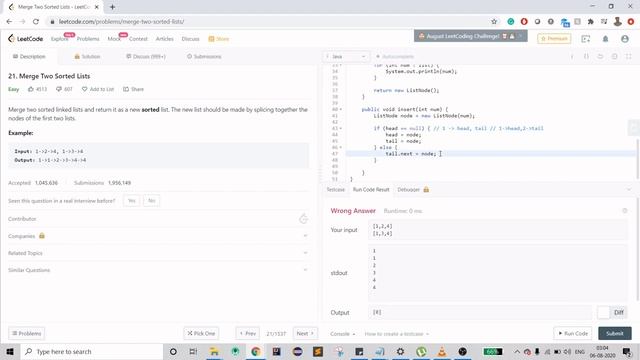
Task: Open the Console dropdown
Action: click(x=342, y=333)
